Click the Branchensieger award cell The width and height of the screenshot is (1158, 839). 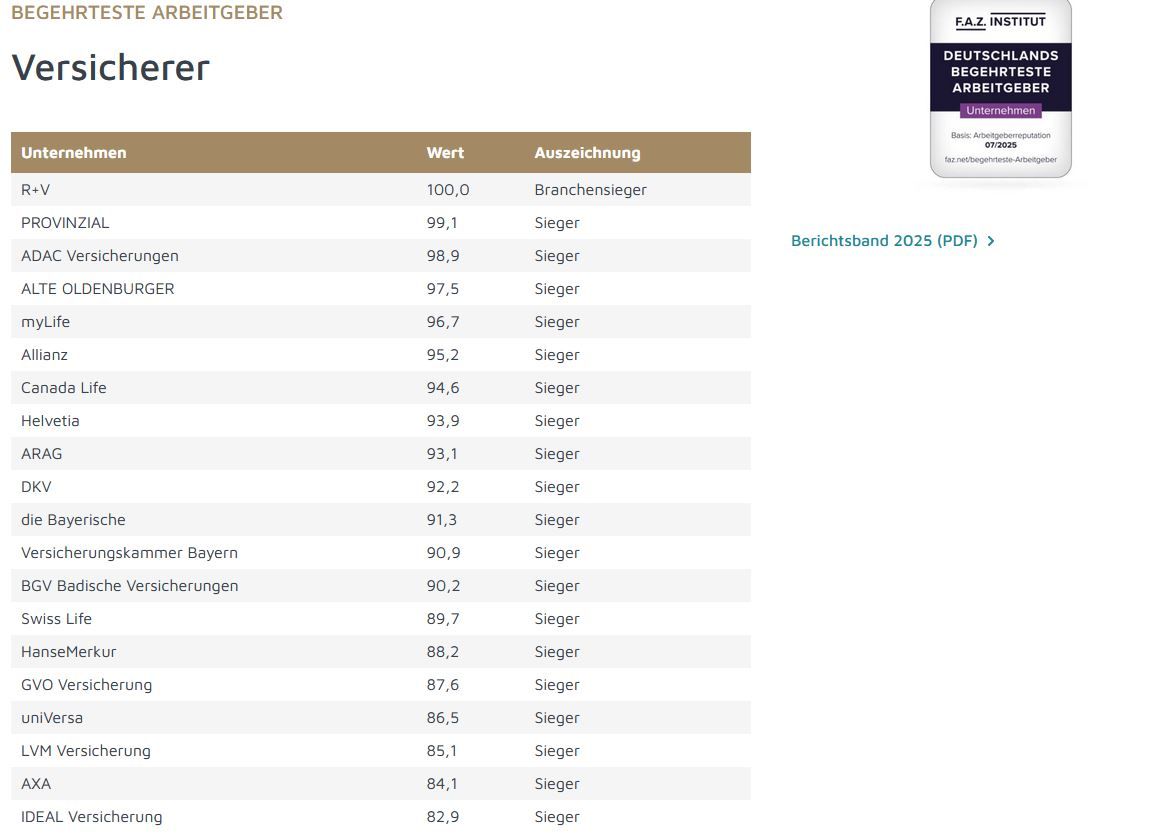pos(591,190)
